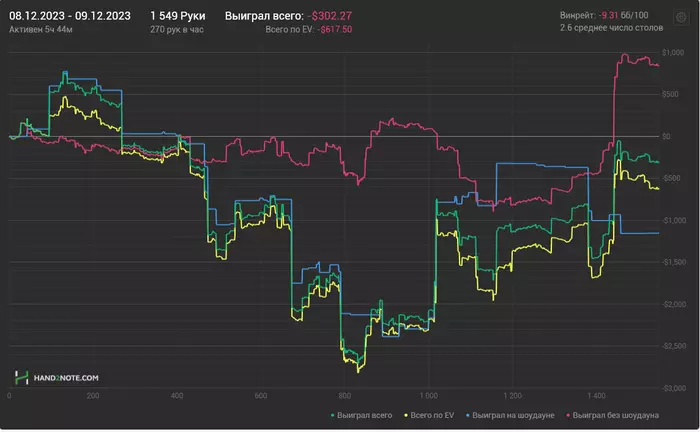
Task: Click the blue dot beside 'Выиграл на шоудауне'
Action: point(467,413)
